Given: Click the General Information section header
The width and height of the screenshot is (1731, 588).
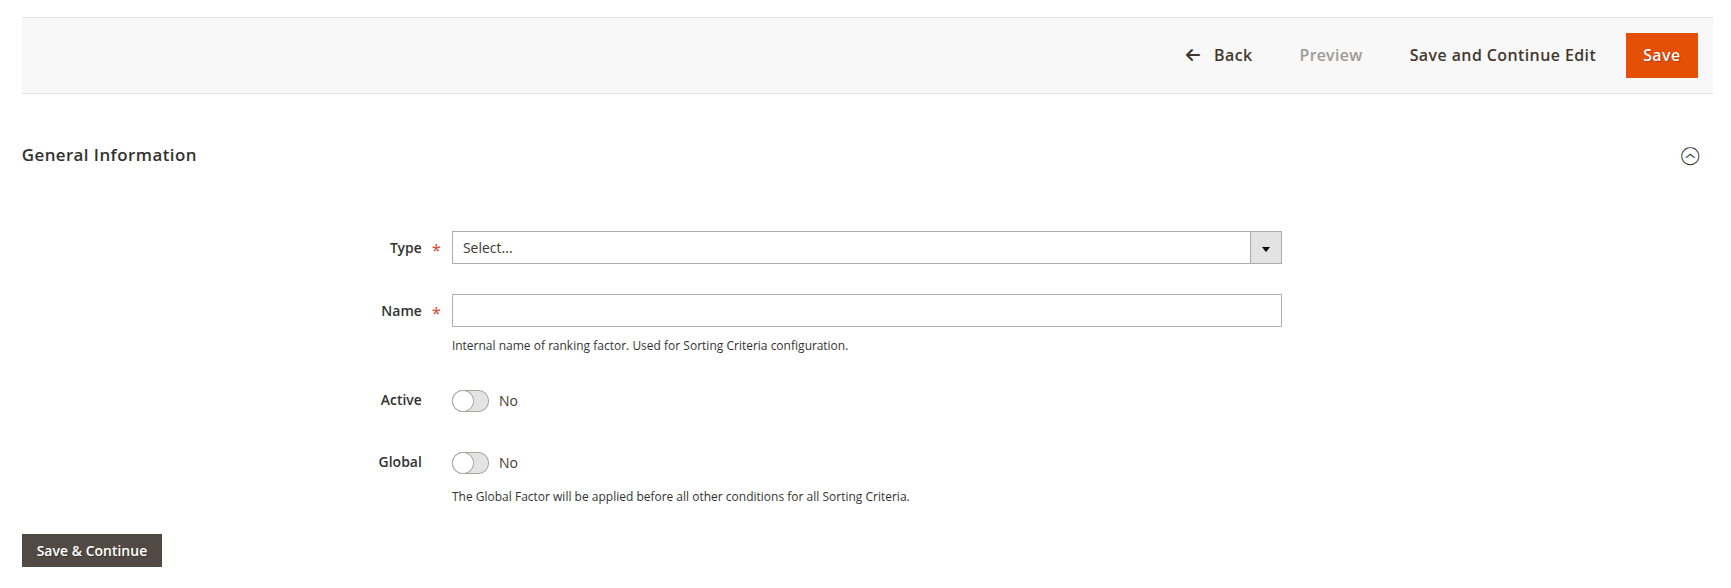Looking at the screenshot, I should tap(109, 155).
